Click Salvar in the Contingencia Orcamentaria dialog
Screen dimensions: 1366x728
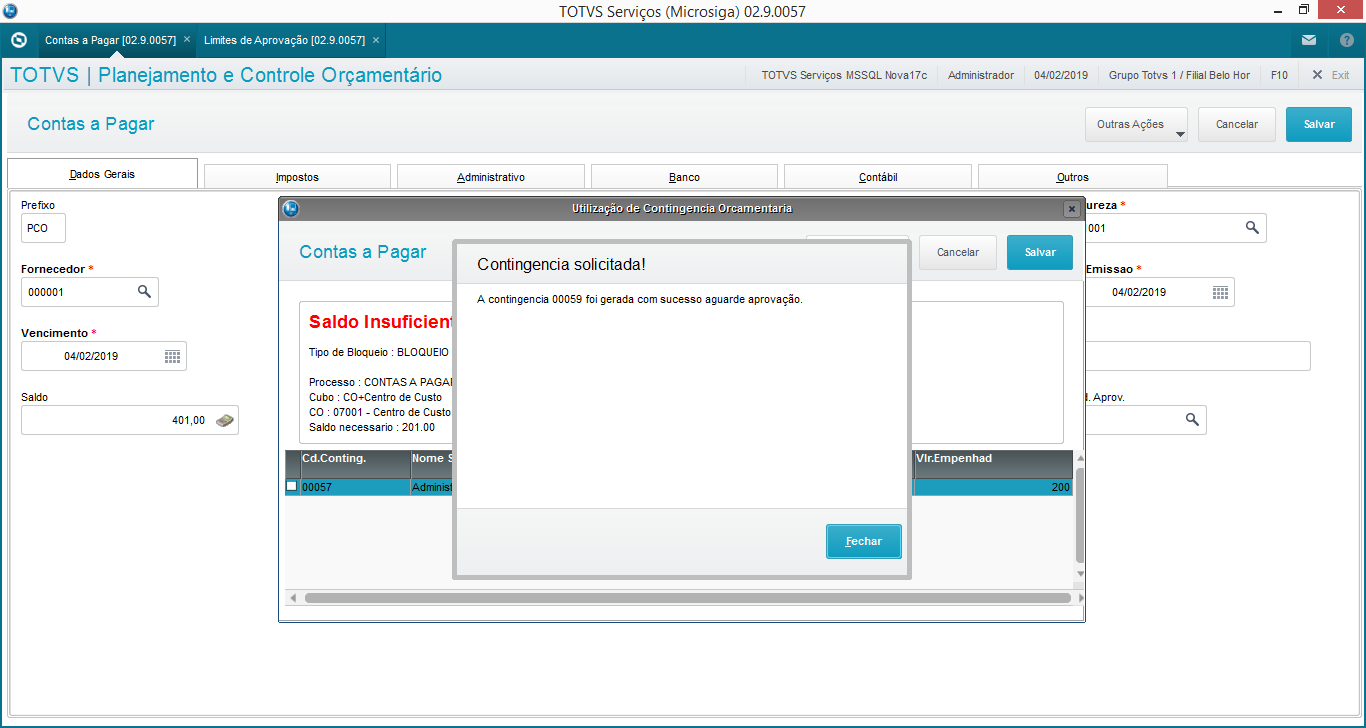[1040, 253]
